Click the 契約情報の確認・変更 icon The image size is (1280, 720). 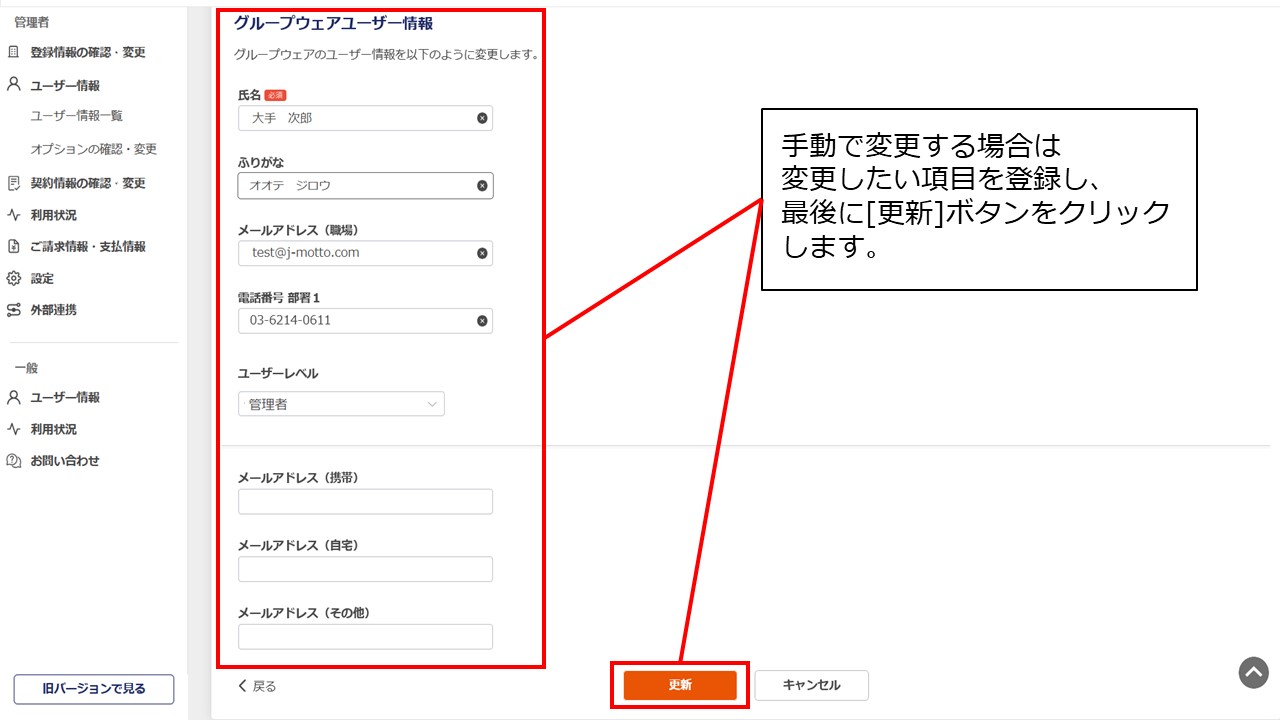click(15, 182)
